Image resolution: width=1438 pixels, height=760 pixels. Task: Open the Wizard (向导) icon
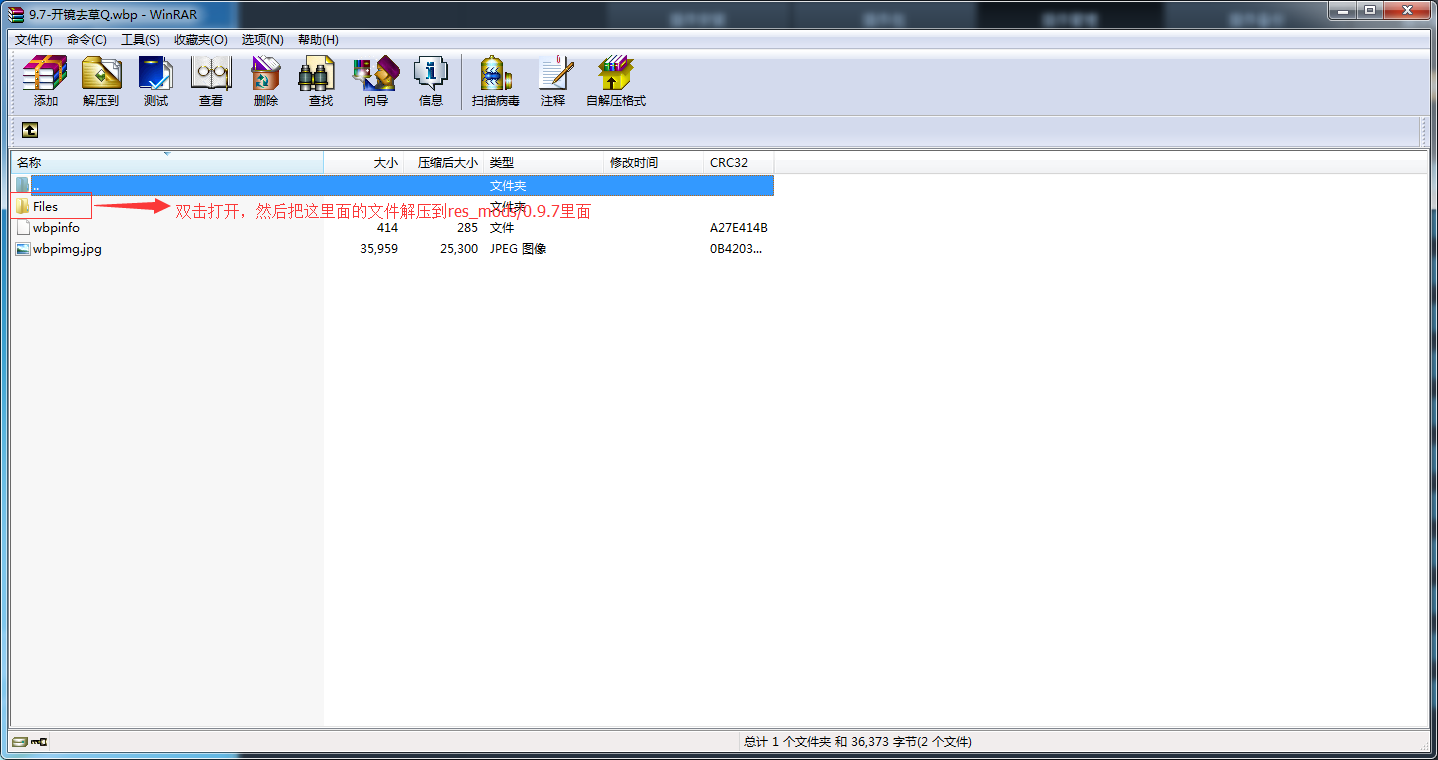376,81
